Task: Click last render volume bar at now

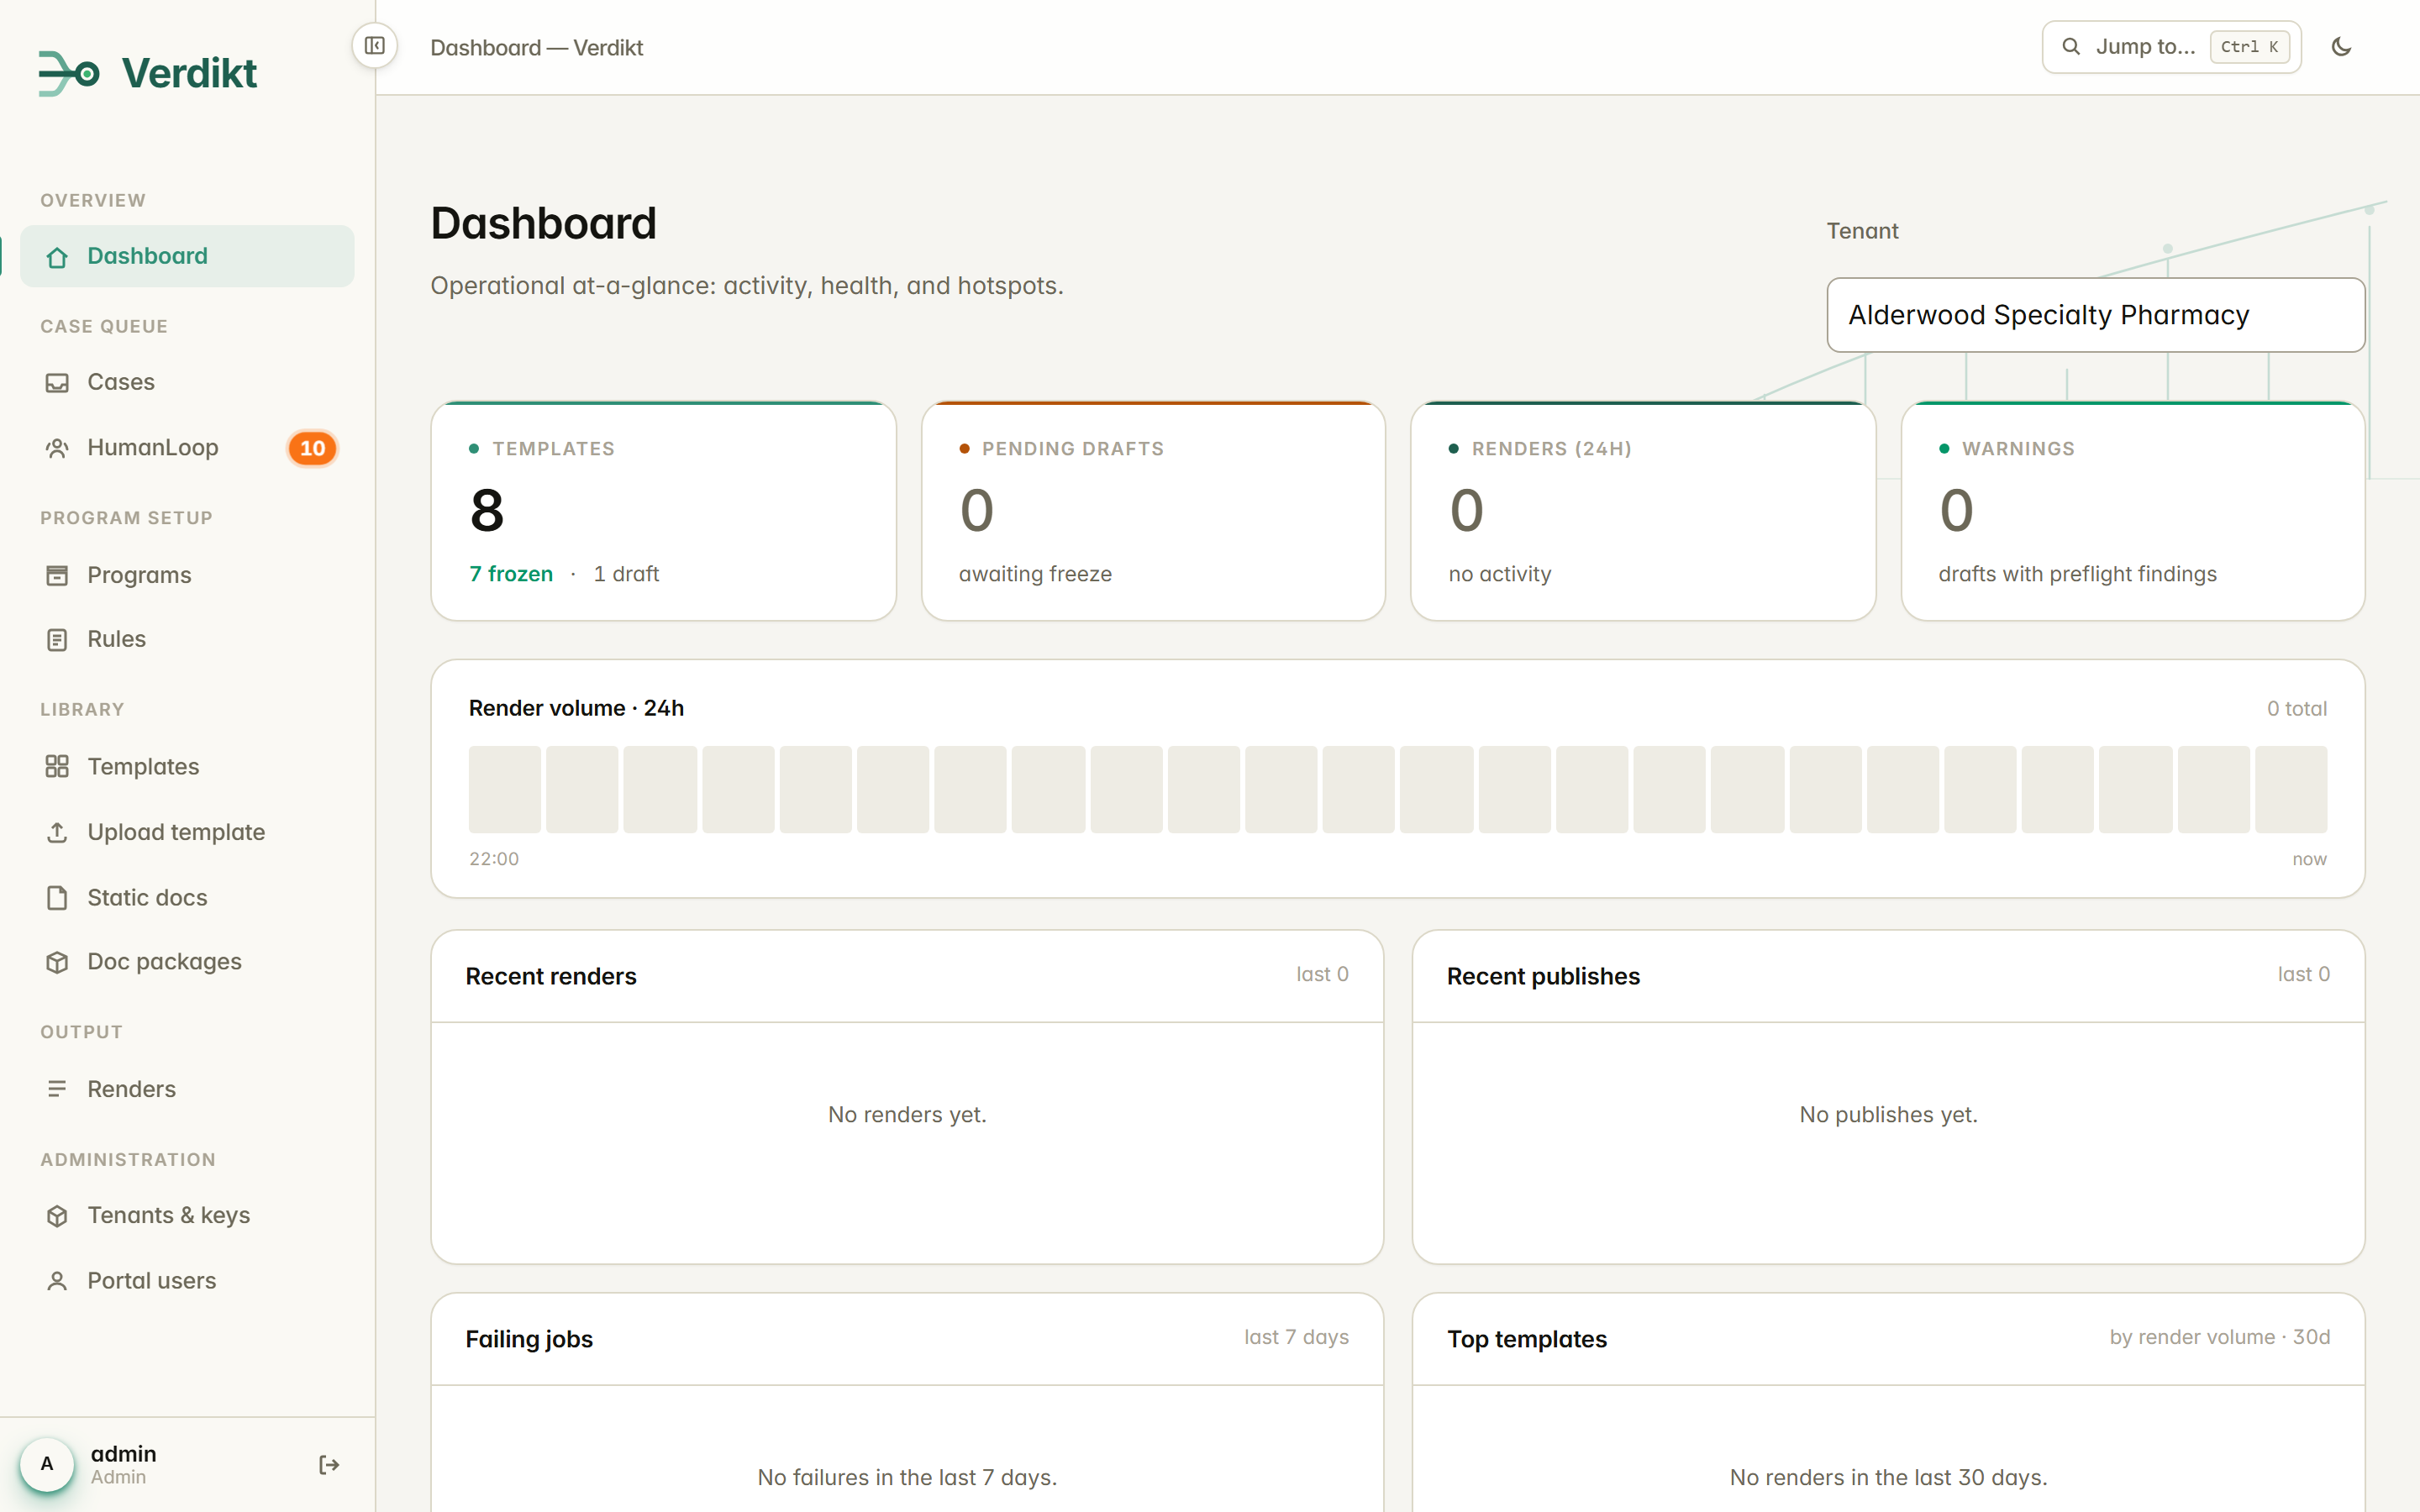Action: click(x=2291, y=789)
